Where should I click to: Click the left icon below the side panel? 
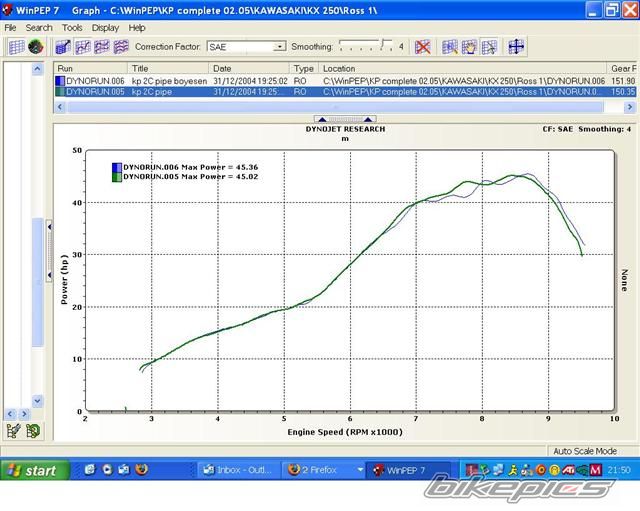14,431
